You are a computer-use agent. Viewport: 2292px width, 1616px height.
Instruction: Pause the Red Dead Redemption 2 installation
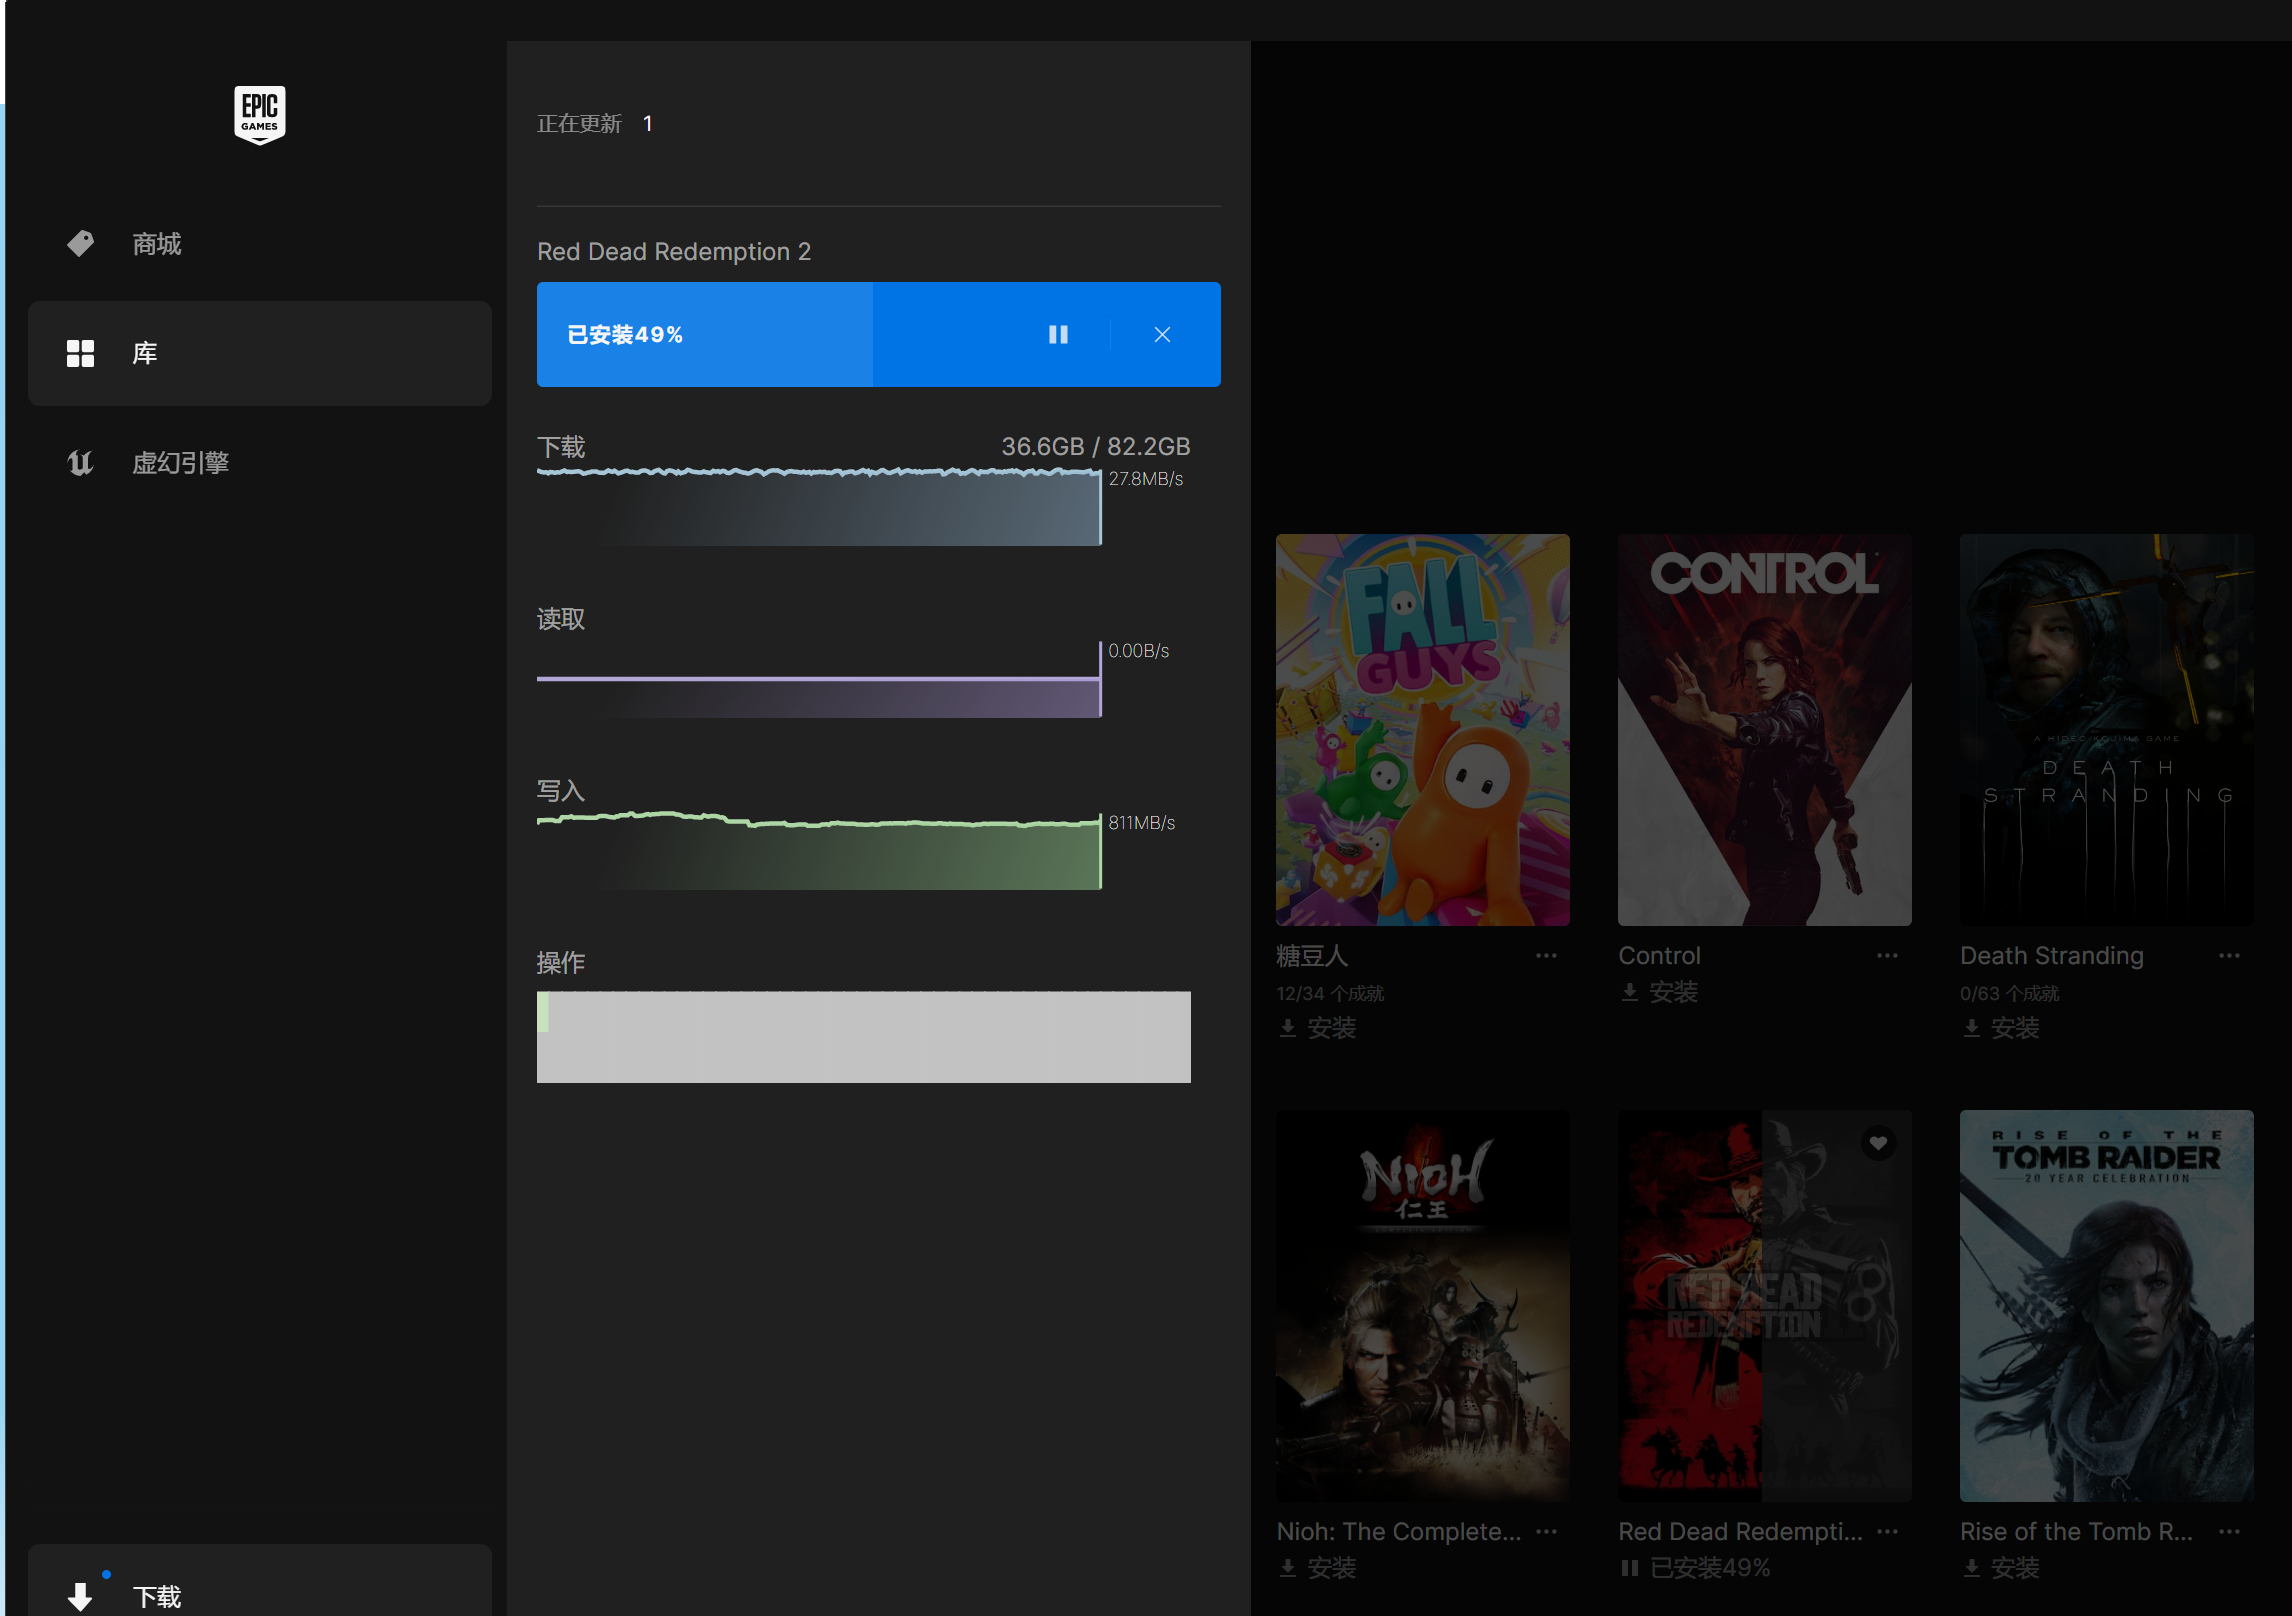pyautogui.click(x=1058, y=334)
